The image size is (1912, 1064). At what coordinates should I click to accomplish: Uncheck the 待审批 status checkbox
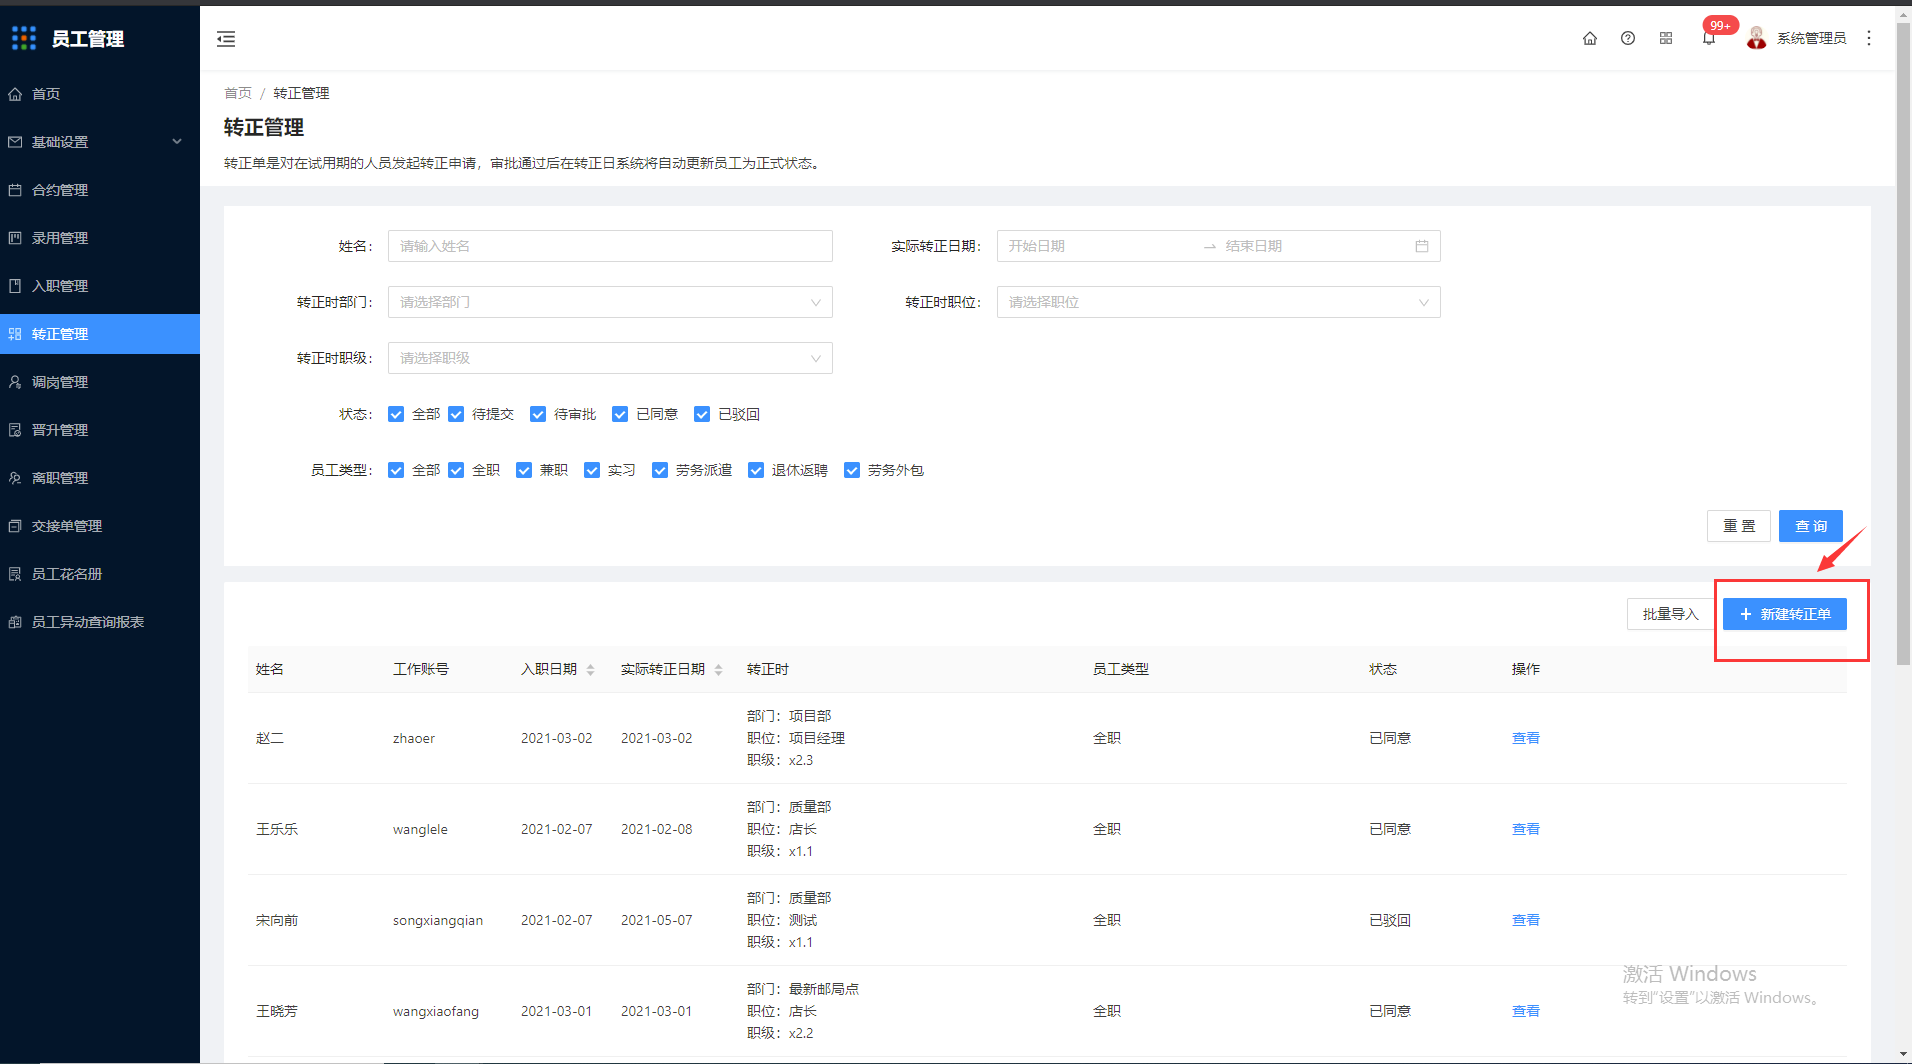(x=538, y=414)
